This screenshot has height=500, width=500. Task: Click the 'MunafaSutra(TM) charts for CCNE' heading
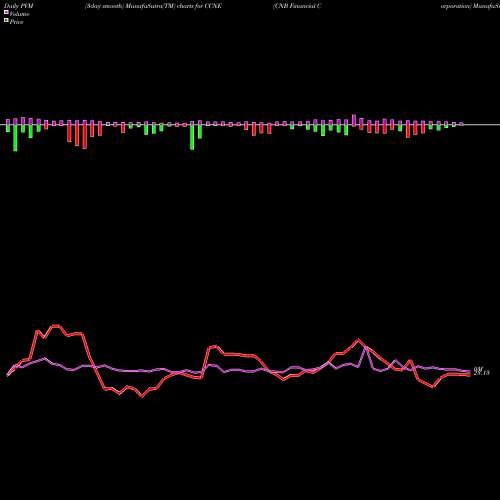[x=173, y=6]
